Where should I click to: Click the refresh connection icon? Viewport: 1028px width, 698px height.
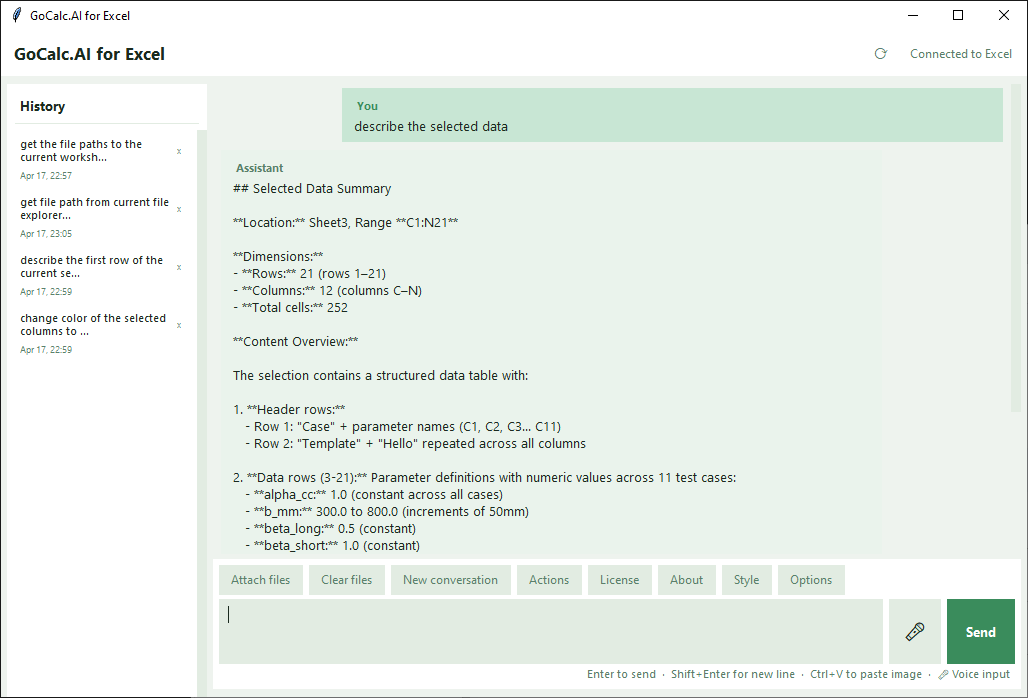pos(880,54)
